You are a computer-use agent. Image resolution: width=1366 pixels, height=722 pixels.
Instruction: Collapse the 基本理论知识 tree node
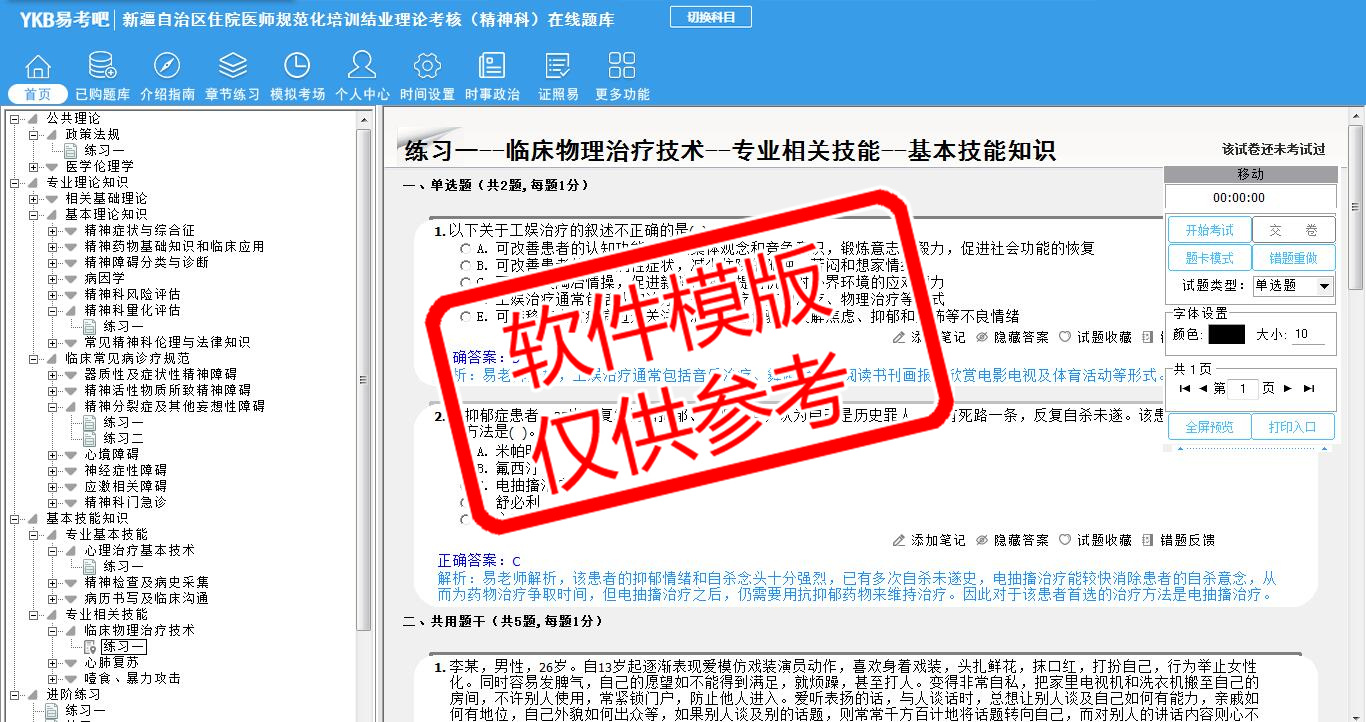[33, 214]
